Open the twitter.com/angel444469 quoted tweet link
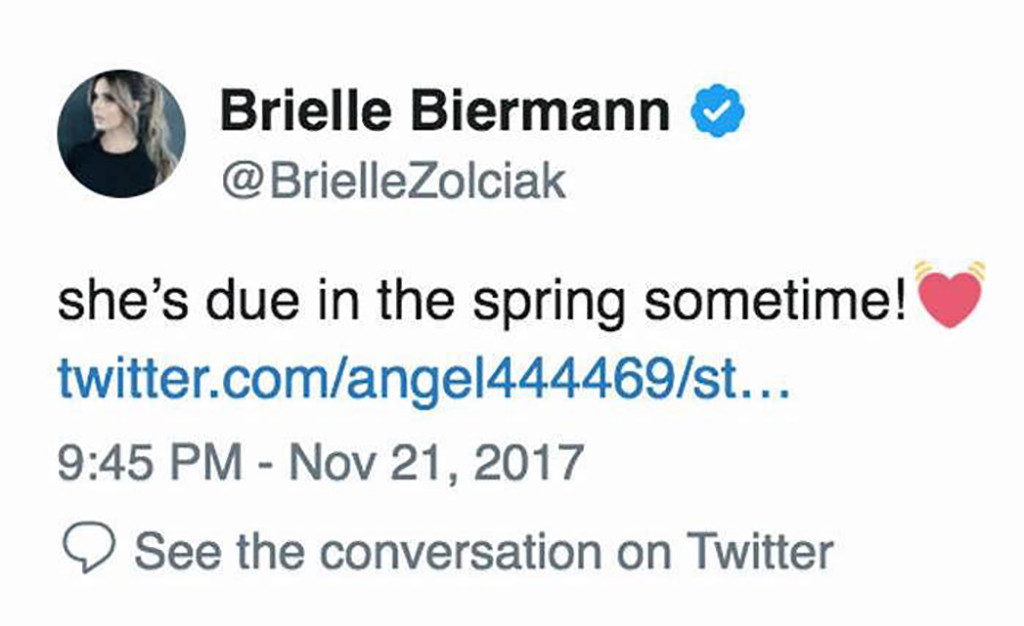 coord(425,381)
